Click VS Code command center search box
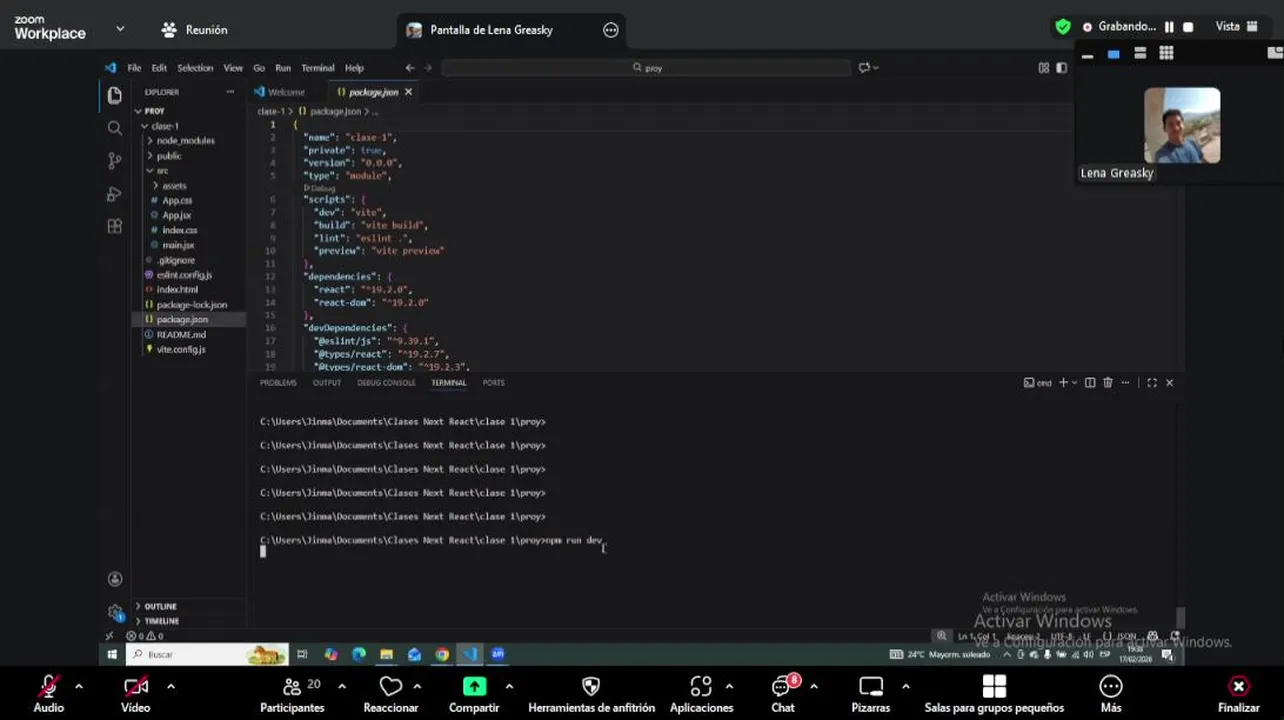The width and height of the screenshot is (1284, 720). coord(646,68)
